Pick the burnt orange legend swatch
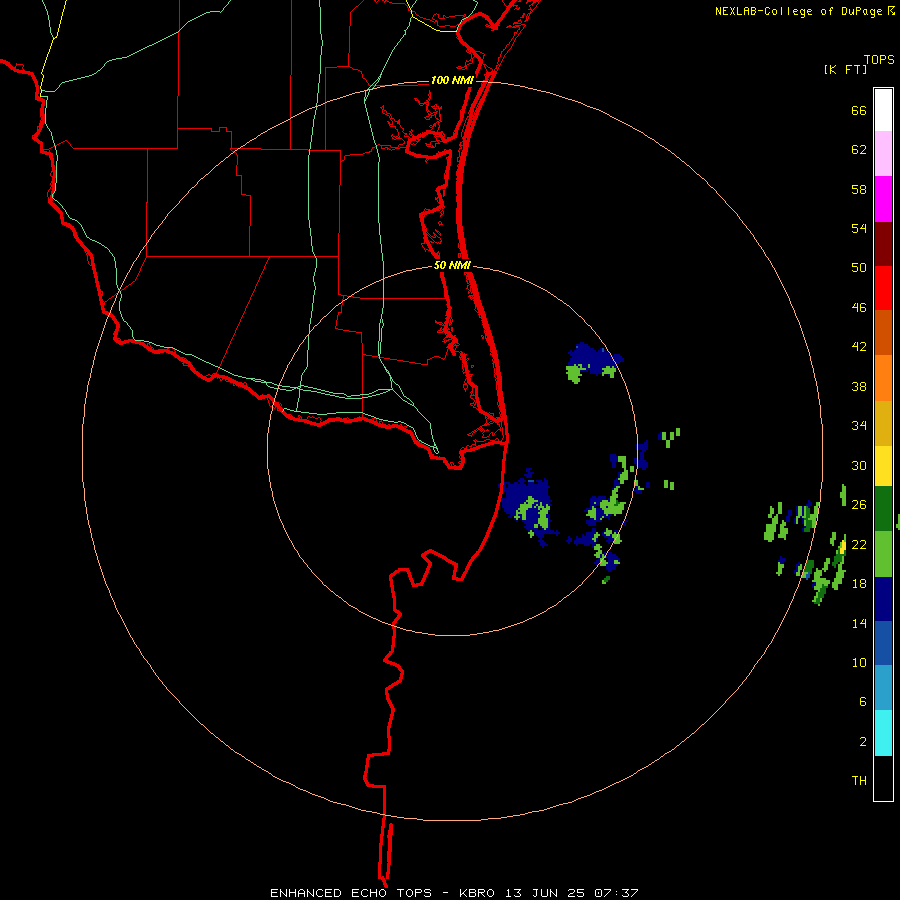 (883, 332)
